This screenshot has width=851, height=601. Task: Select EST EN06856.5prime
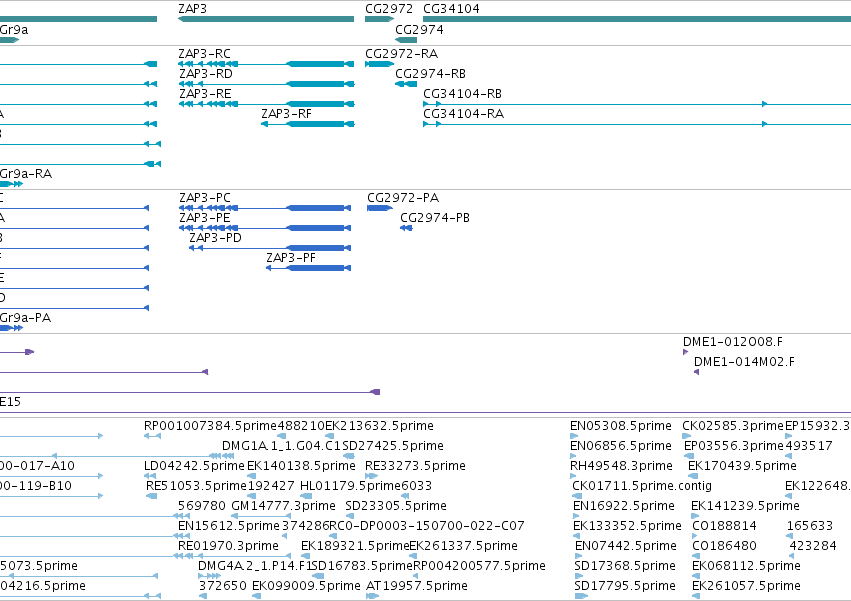pyautogui.click(x=621, y=446)
